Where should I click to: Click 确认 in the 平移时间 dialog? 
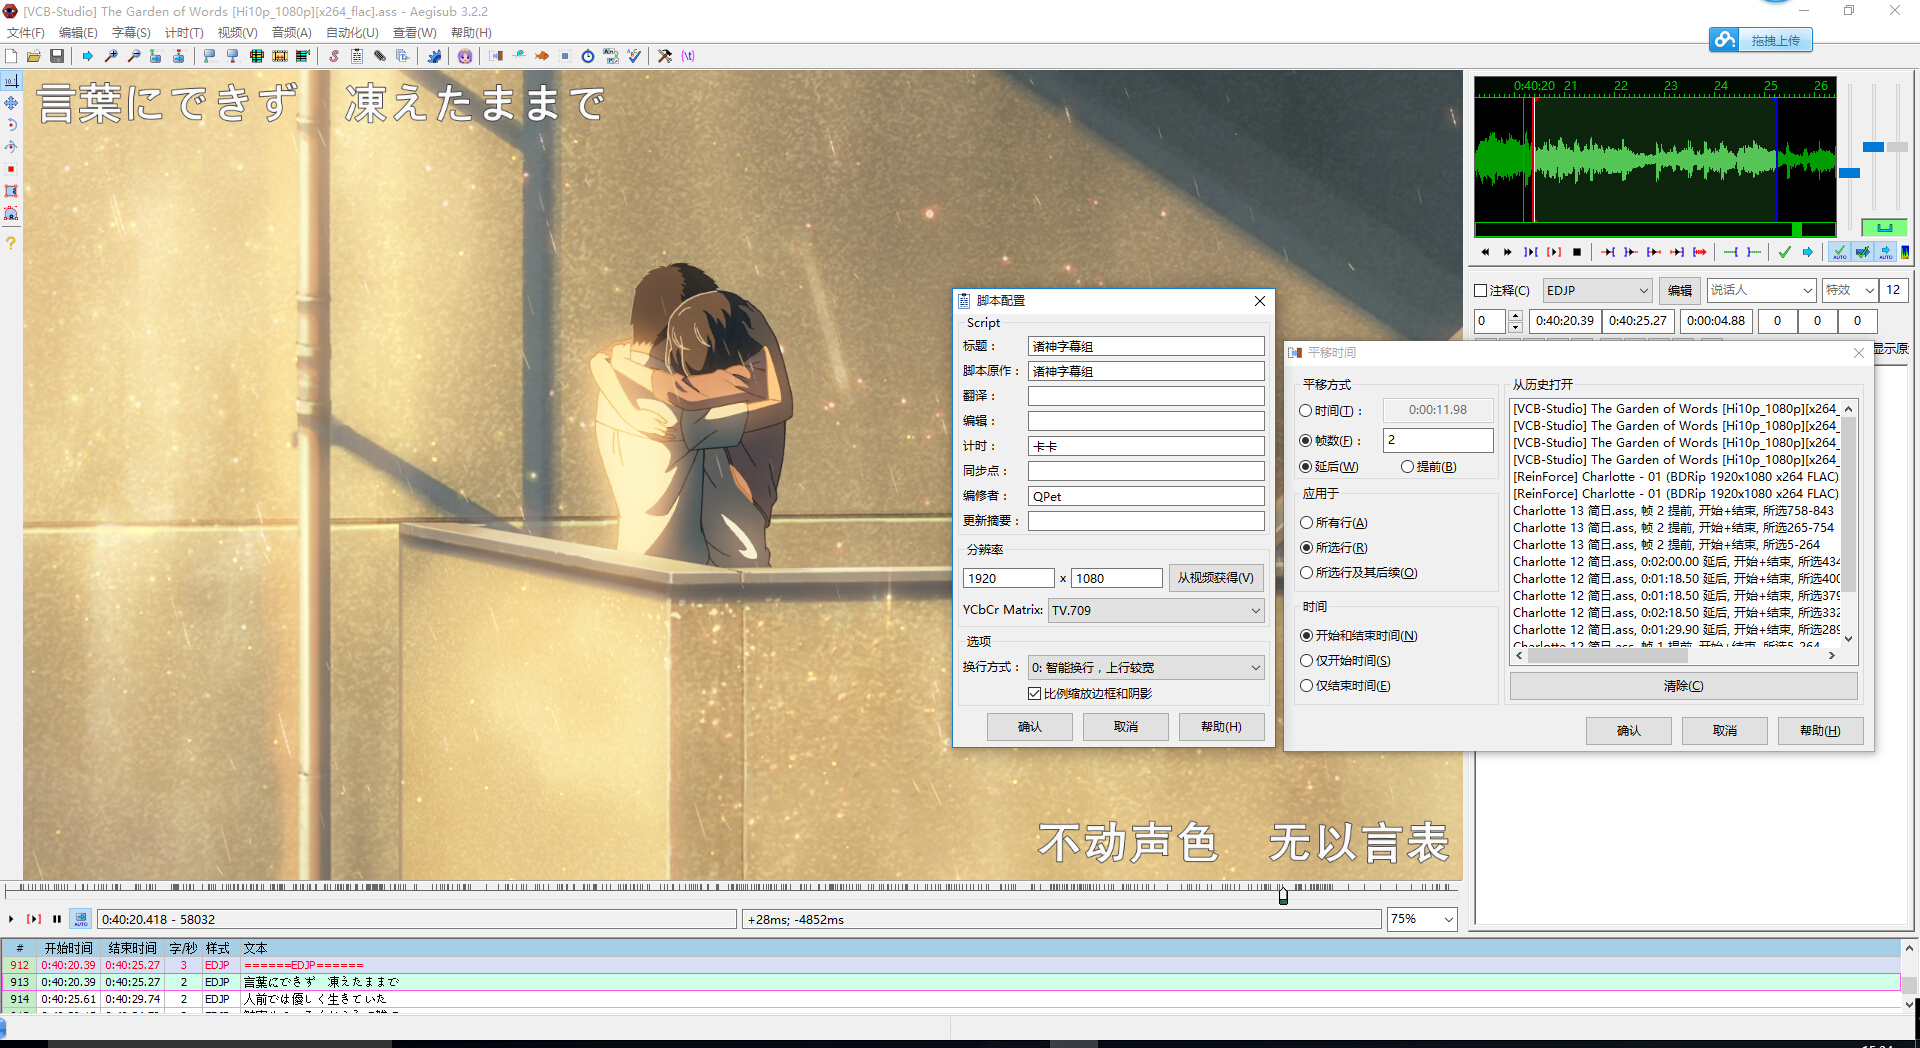(1629, 731)
